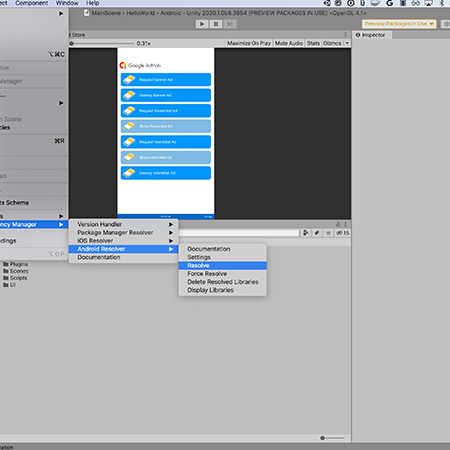Click the G icon in macOS menu bar
The width and height of the screenshot is (450, 450).
pyautogui.click(x=389, y=3)
